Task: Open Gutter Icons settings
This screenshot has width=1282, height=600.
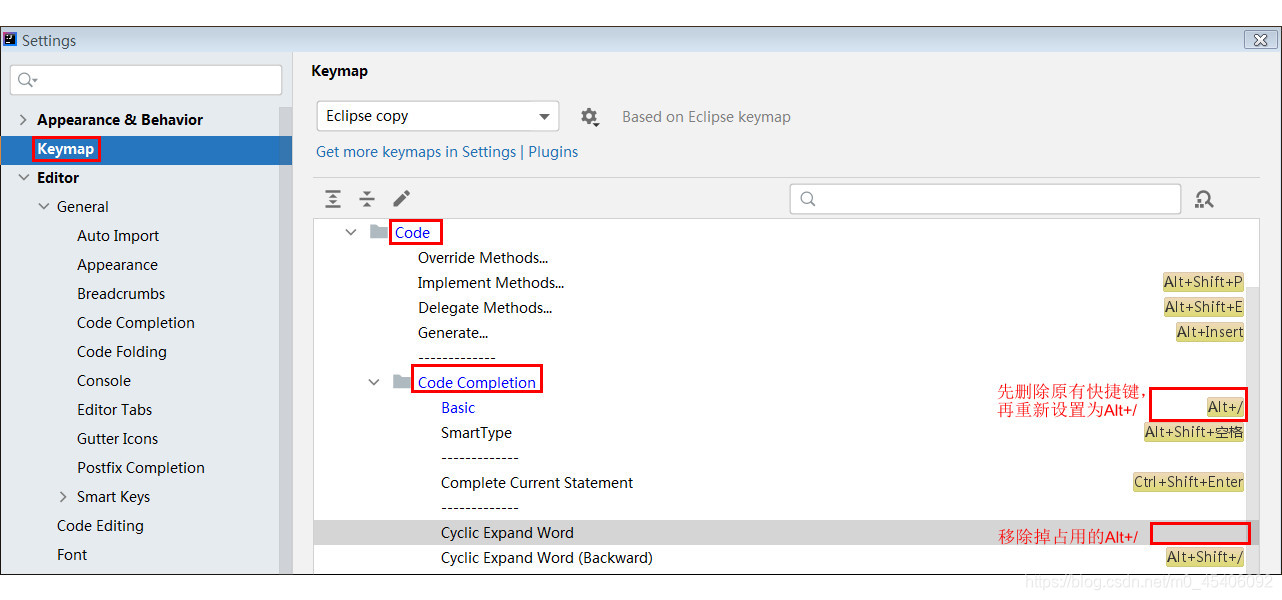Action: coord(117,439)
